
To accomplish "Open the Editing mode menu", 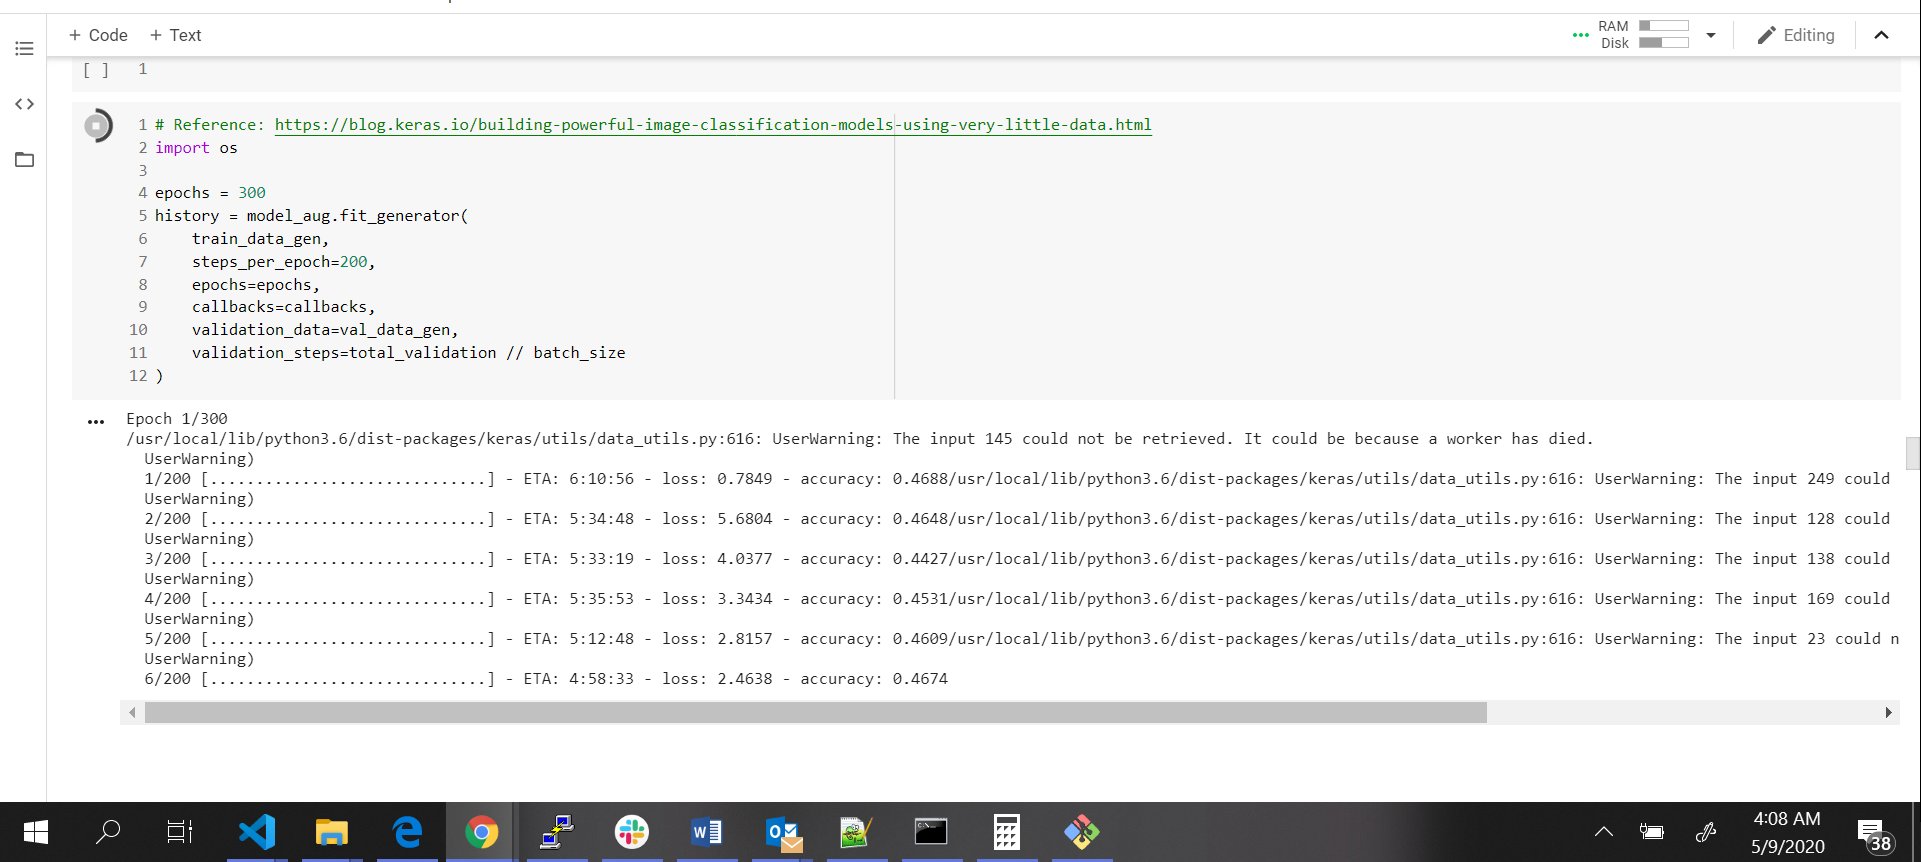I will (1796, 35).
